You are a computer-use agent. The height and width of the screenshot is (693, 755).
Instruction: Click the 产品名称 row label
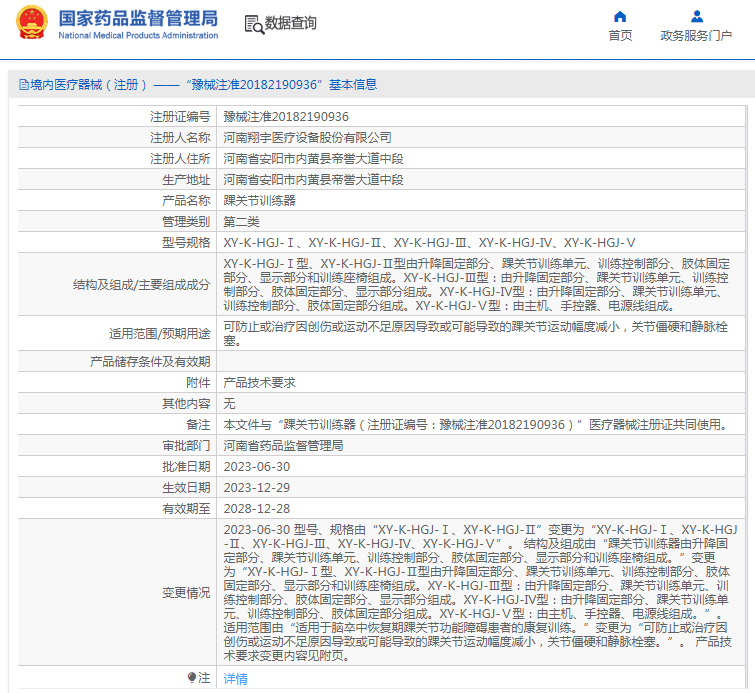[x=186, y=200]
